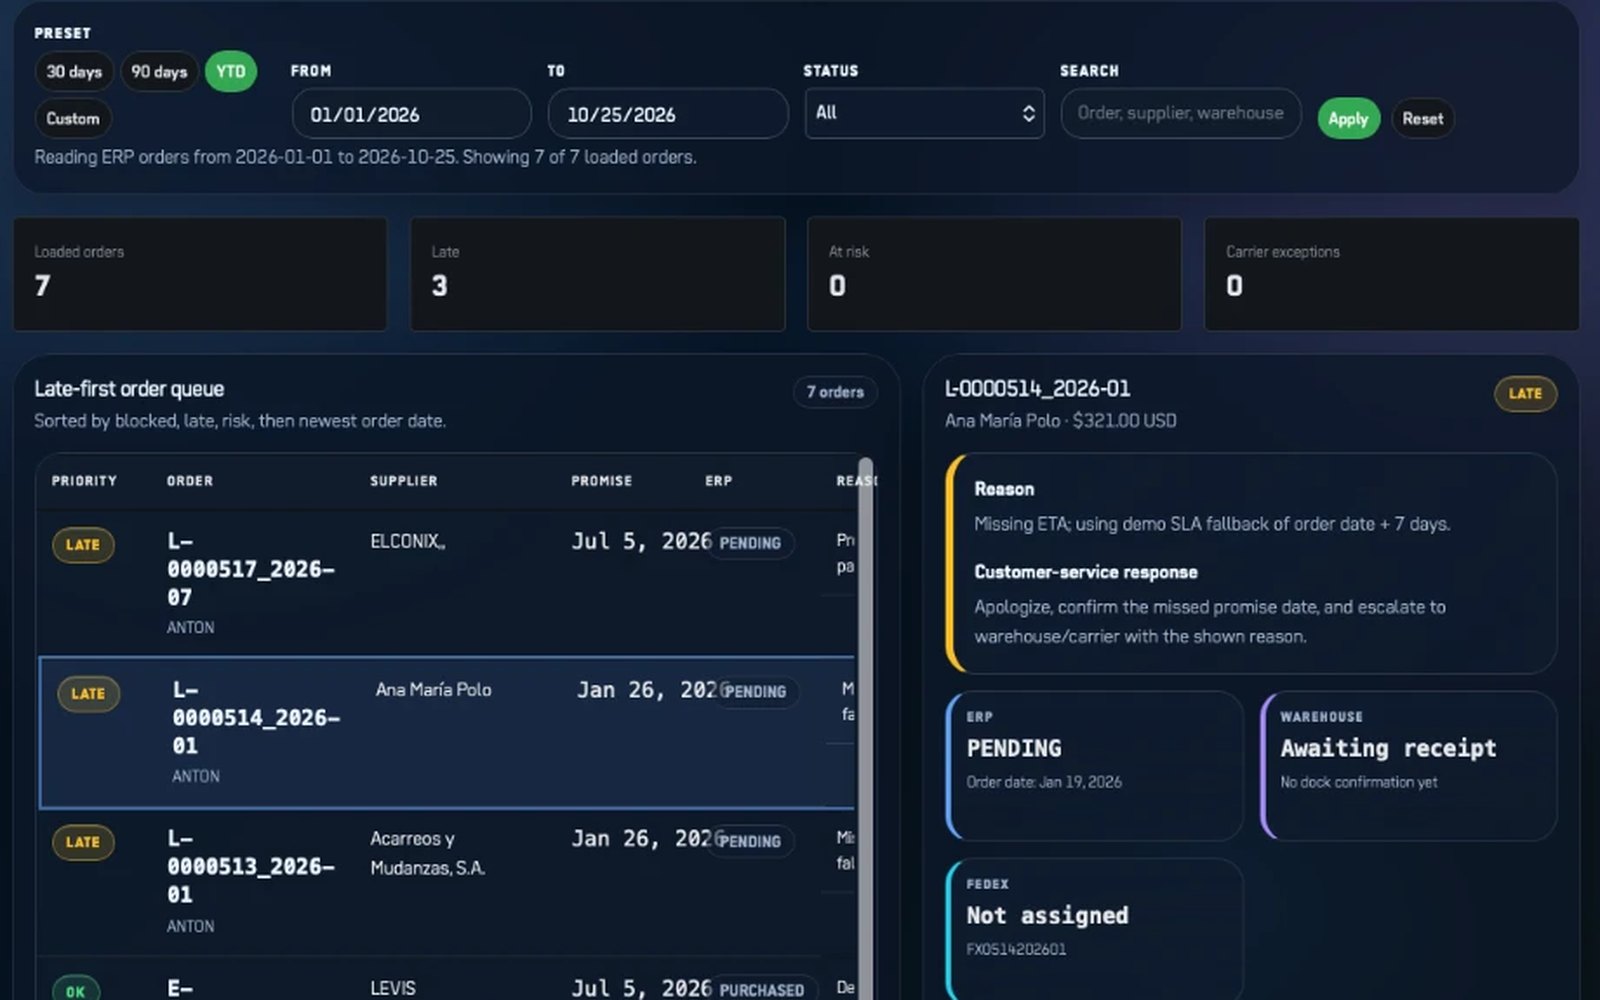Viewport: 1600px width, 1000px height.
Task: Select order L-0000514_2026-01 row
Action: click(x=447, y=733)
